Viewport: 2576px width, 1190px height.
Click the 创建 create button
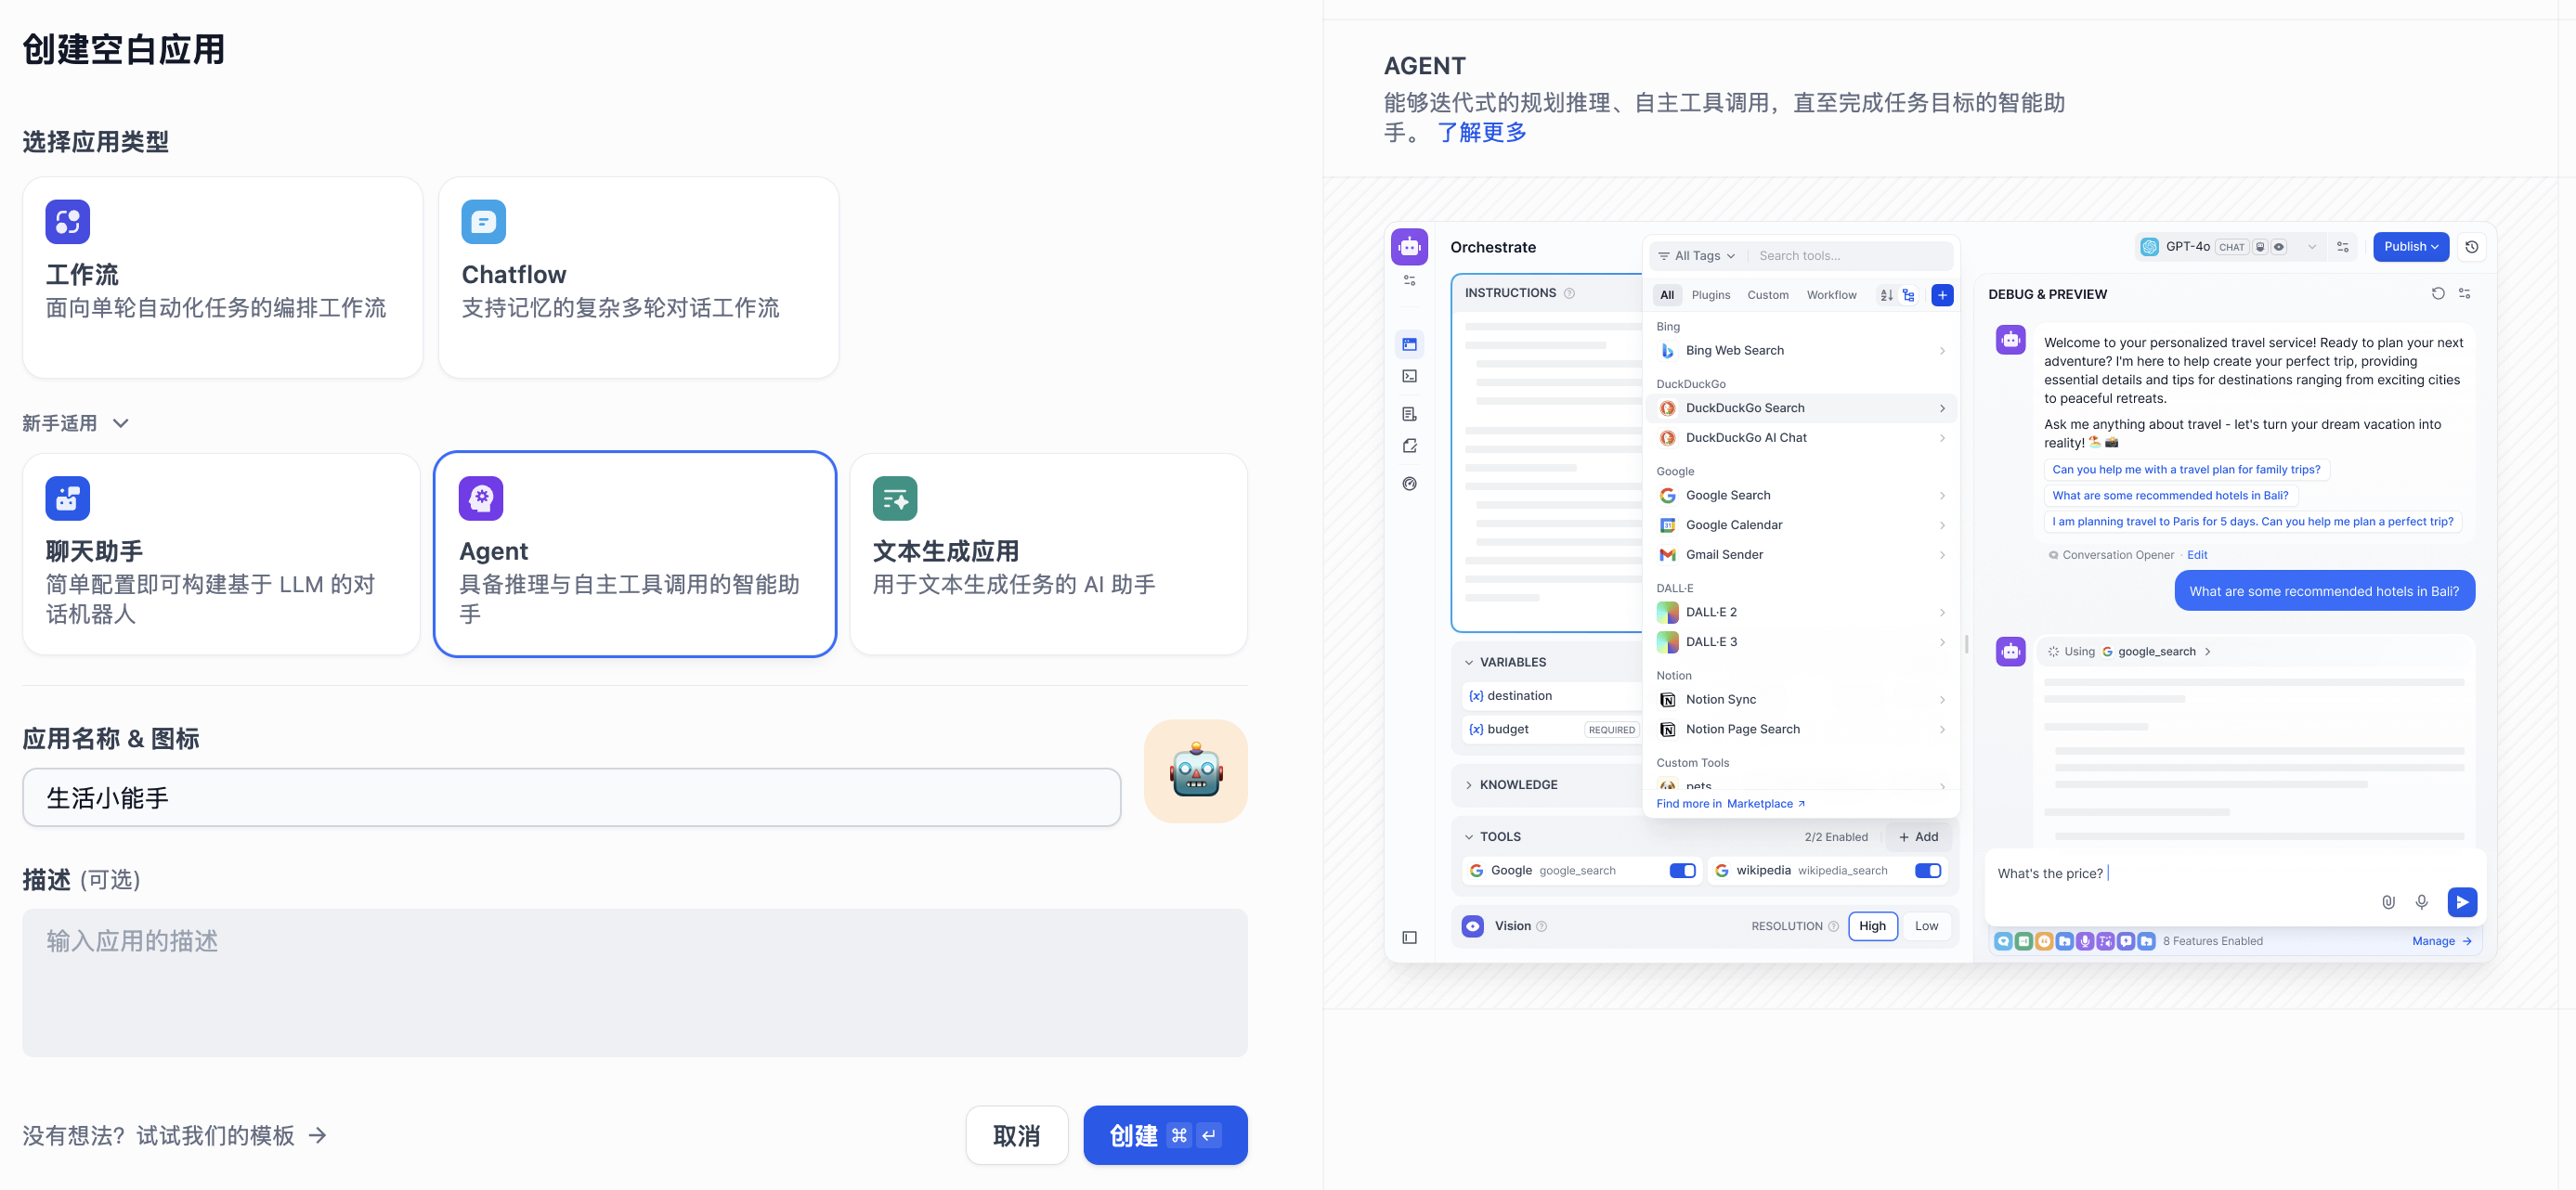coord(1164,1135)
